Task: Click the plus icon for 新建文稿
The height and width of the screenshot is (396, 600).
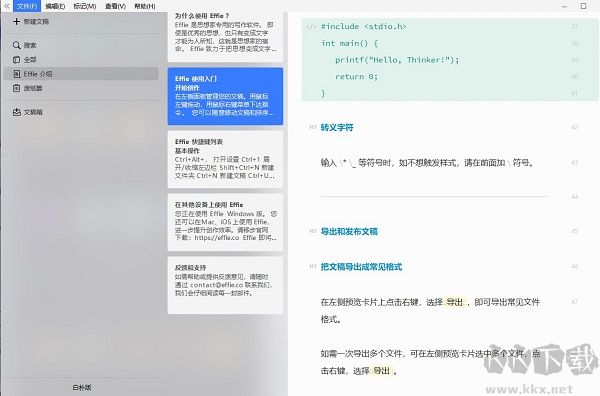Action: point(16,21)
